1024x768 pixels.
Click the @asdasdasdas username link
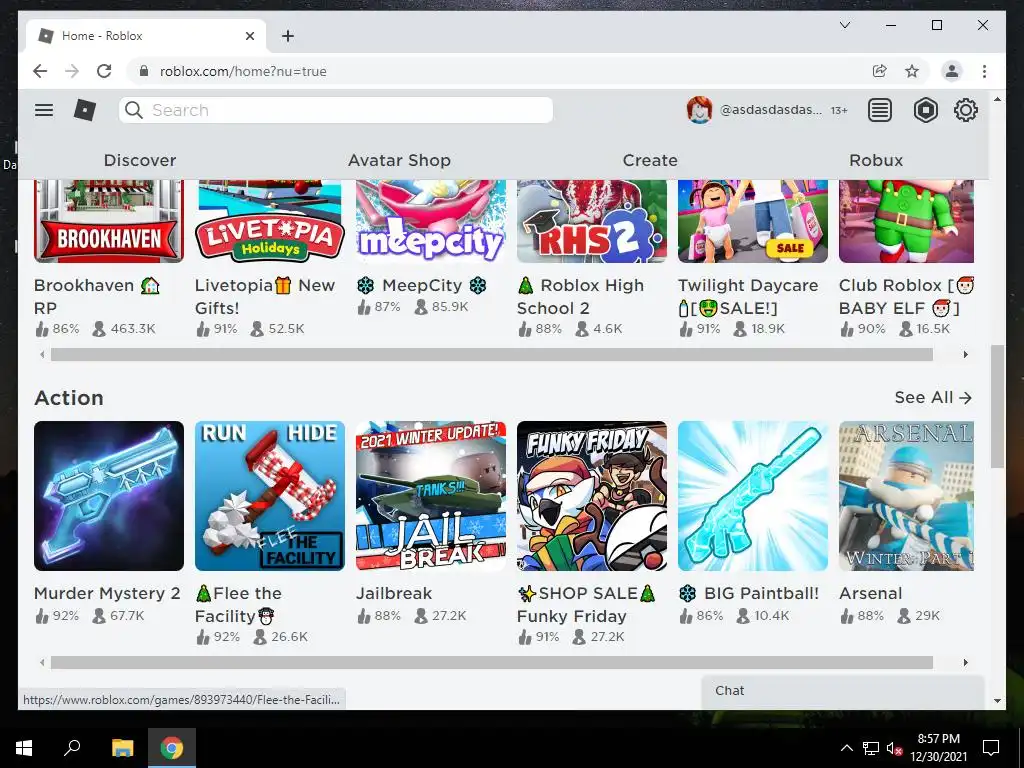click(771, 110)
